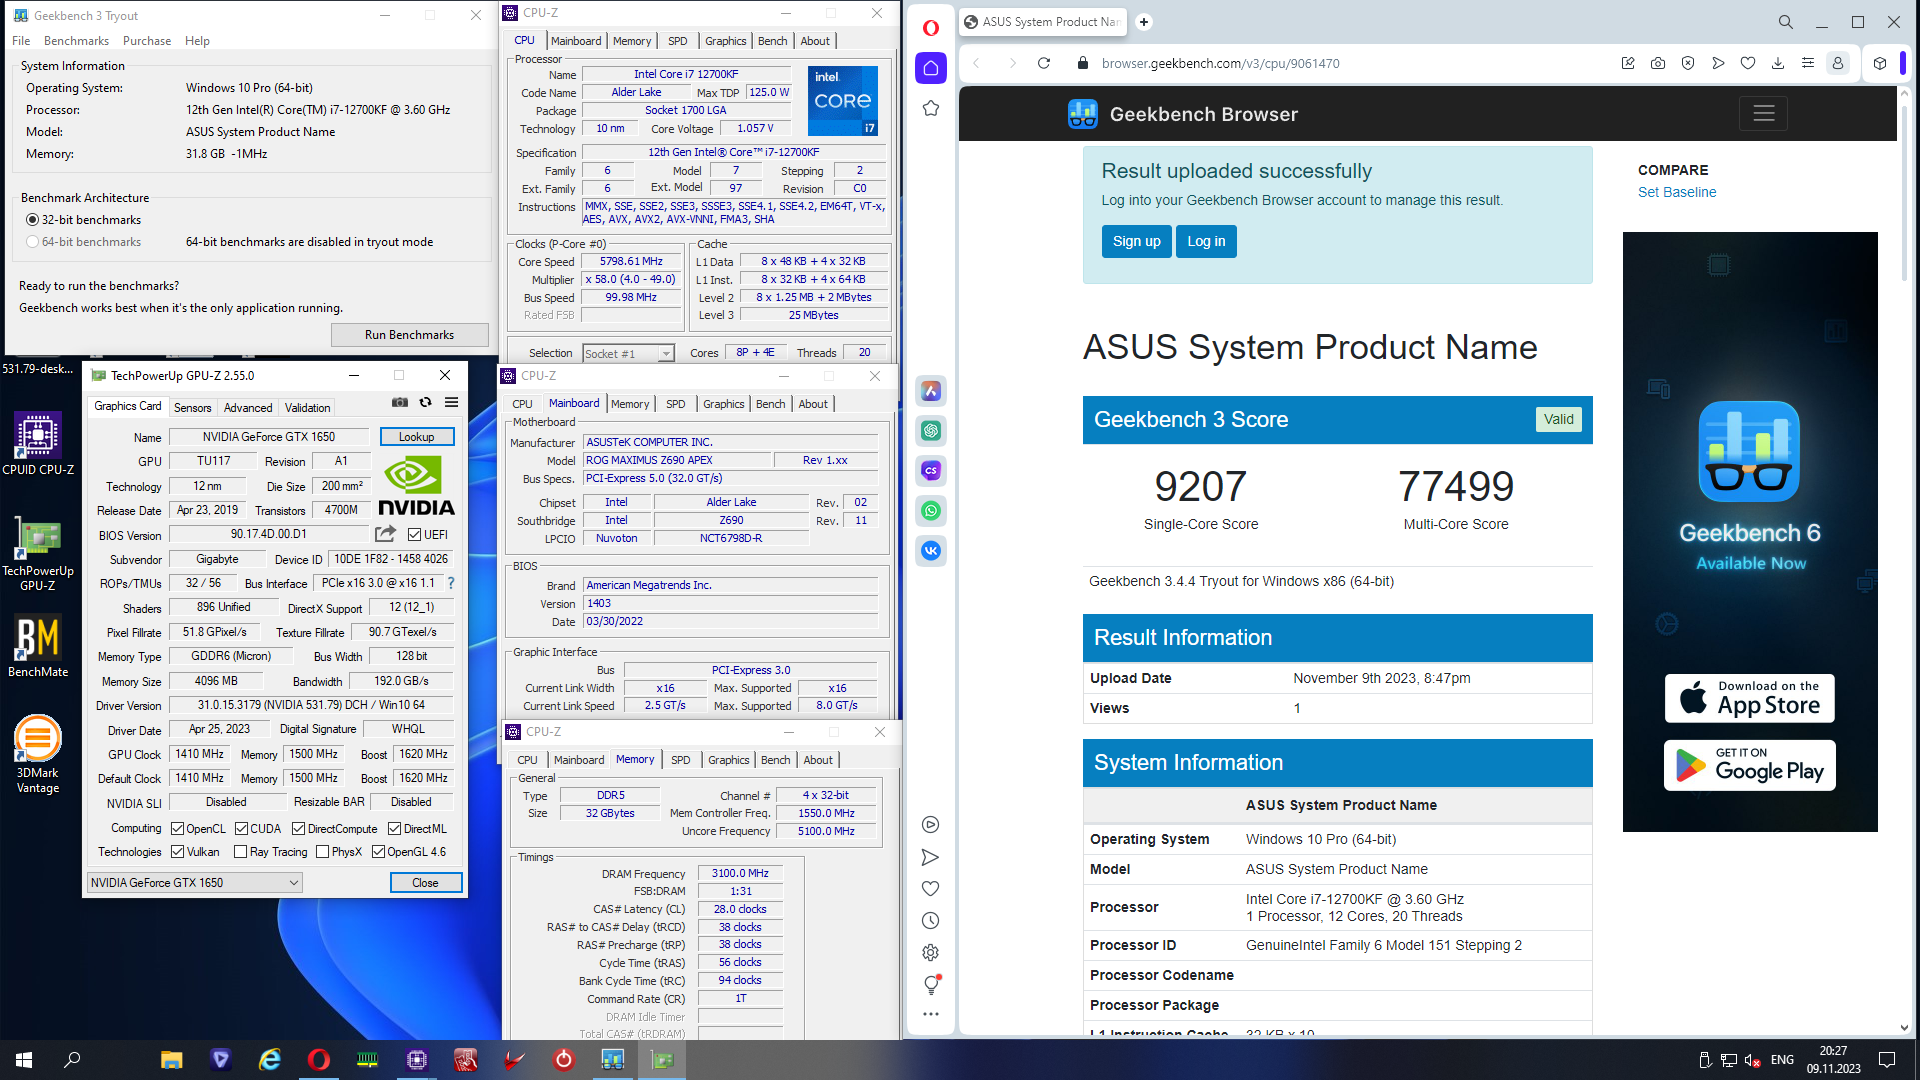This screenshot has height=1080, width=1920.
Task: Click the GPU-Z Close button
Action: coord(426,883)
